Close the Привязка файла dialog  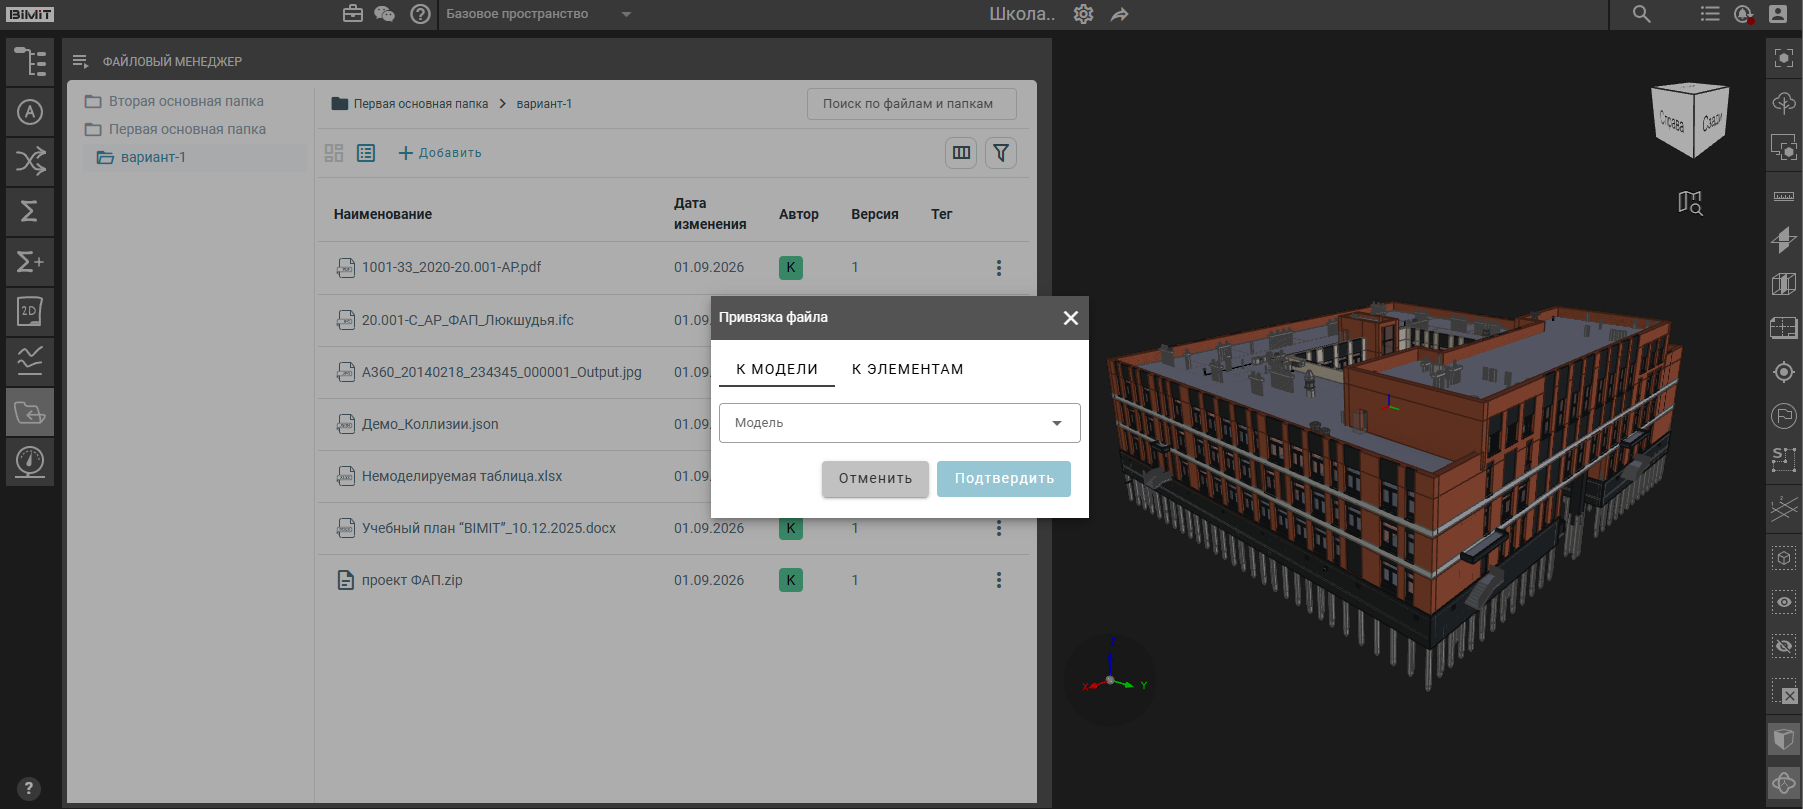tap(1071, 318)
